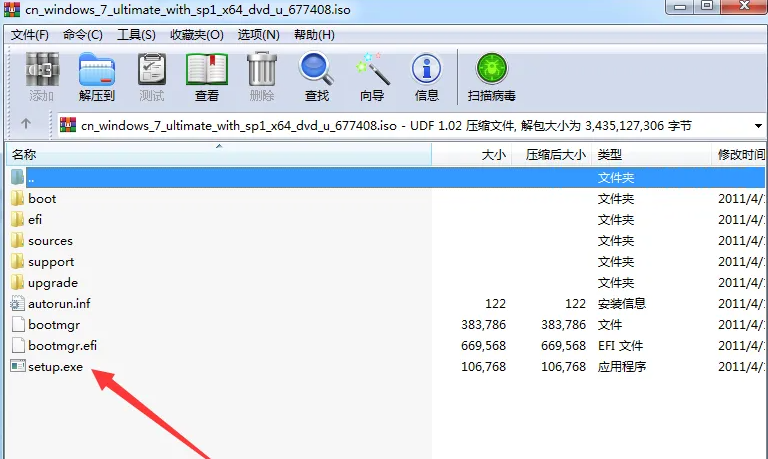Open the 查看 (View) book icon
Viewport: 768px width, 459px height.
pos(207,70)
